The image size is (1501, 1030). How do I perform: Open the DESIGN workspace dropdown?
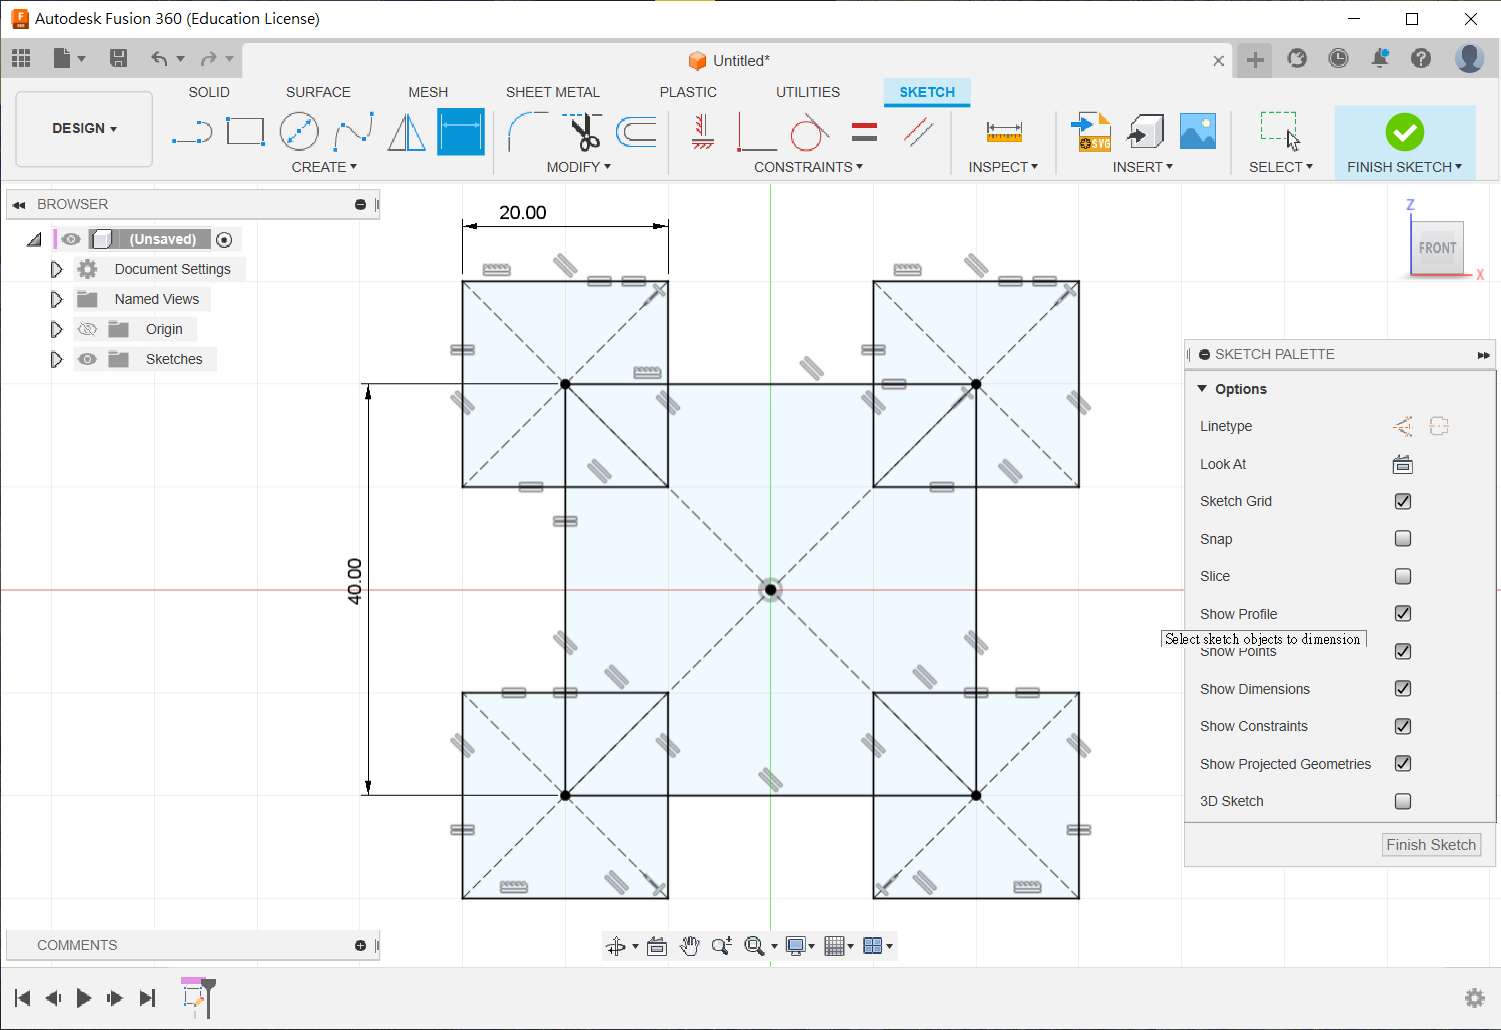point(85,128)
